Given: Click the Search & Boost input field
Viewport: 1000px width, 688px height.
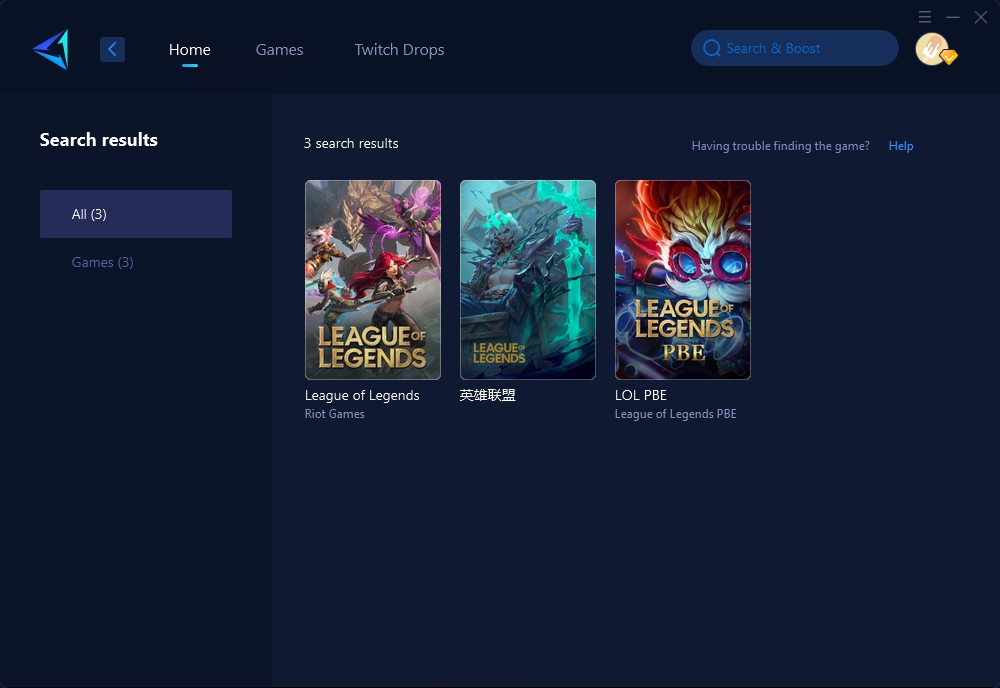Looking at the screenshot, I should pyautogui.click(x=795, y=48).
